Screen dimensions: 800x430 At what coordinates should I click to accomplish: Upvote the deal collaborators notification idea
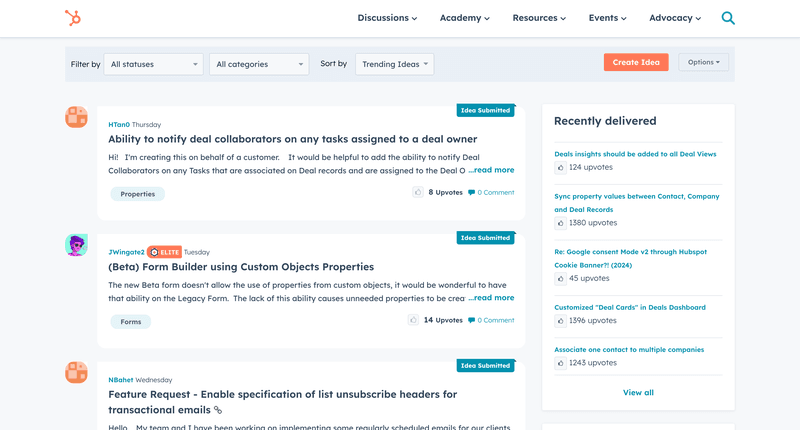click(417, 192)
